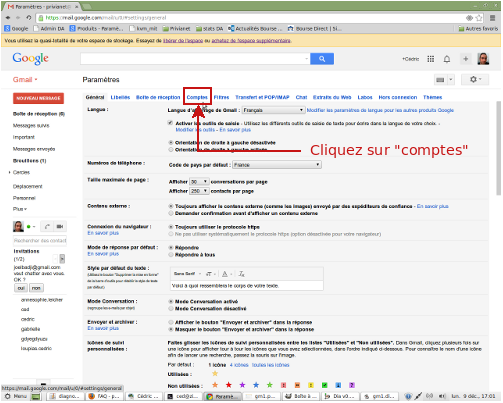Click the Google search input field
The width and height of the screenshot is (503, 403).
[x=195, y=59]
